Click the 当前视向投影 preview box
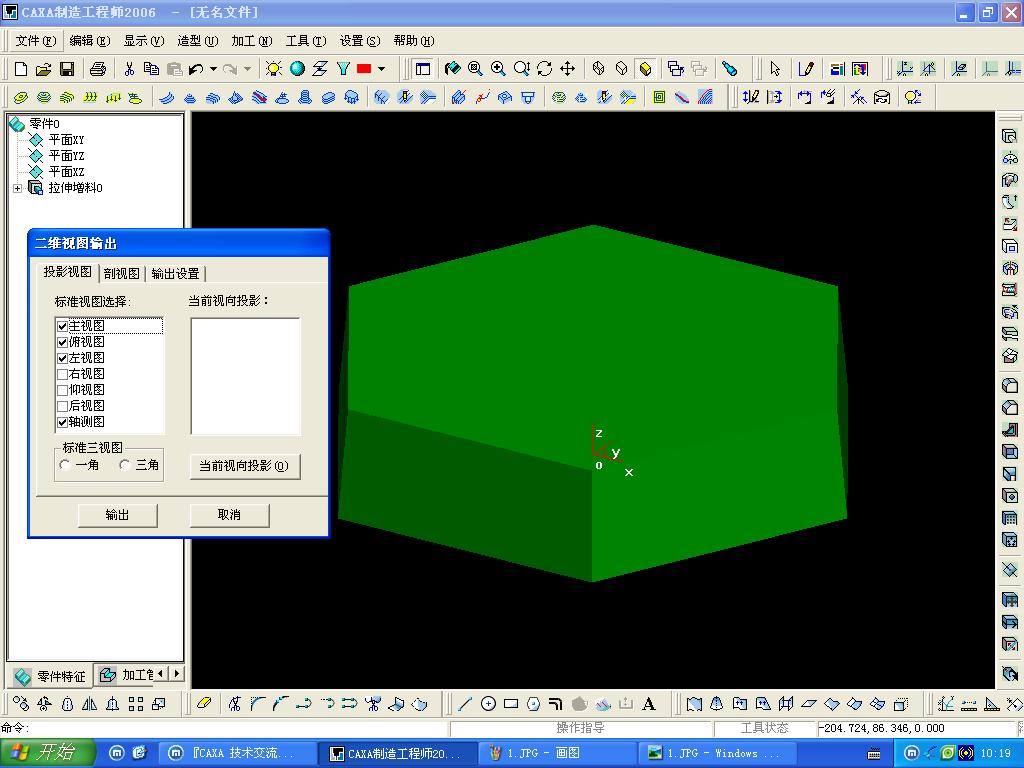The width and height of the screenshot is (1024, 768). point(246,376)
